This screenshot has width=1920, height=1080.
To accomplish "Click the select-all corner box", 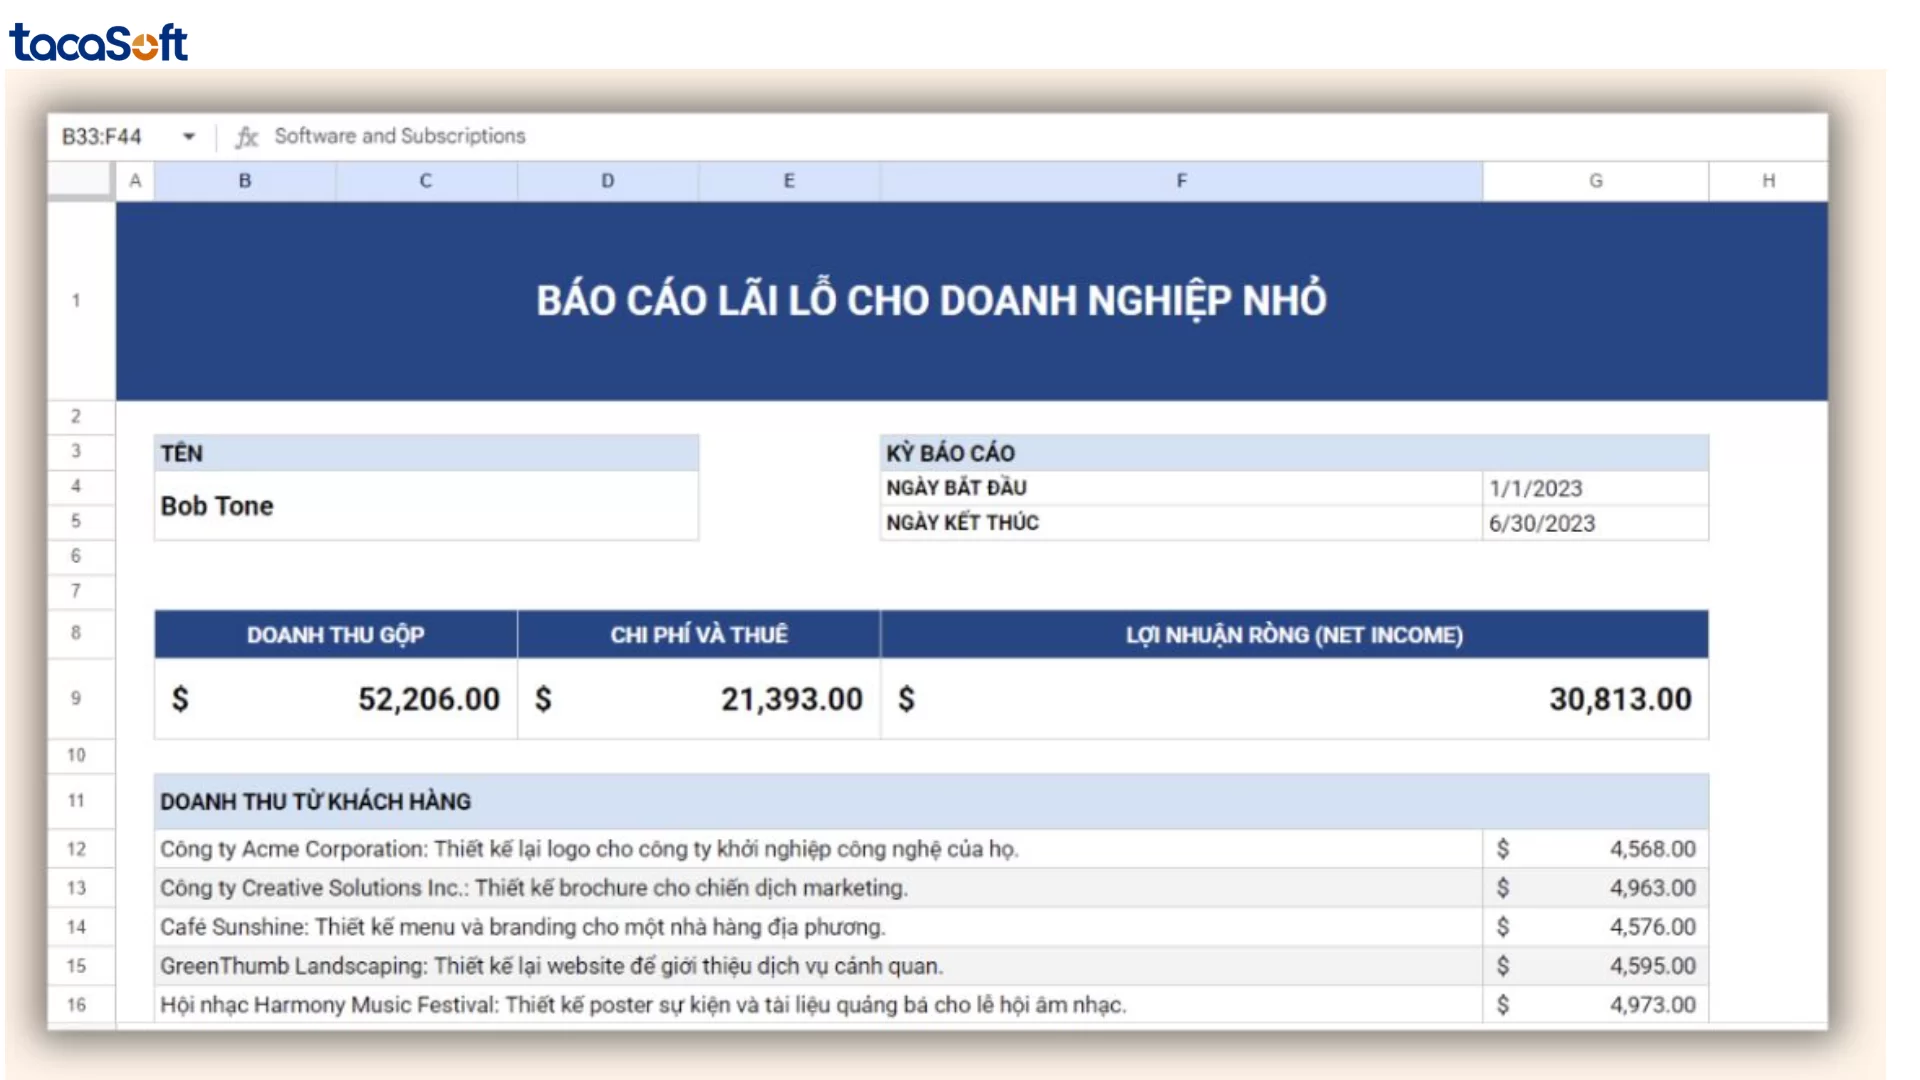I will (80, 180).
